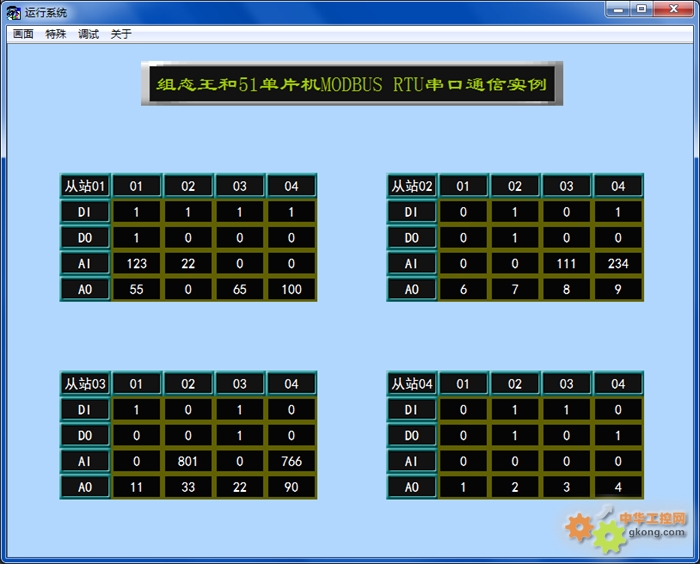Click the 从站03 table header
Screen dimensions: 700x564
click(85, 384)
